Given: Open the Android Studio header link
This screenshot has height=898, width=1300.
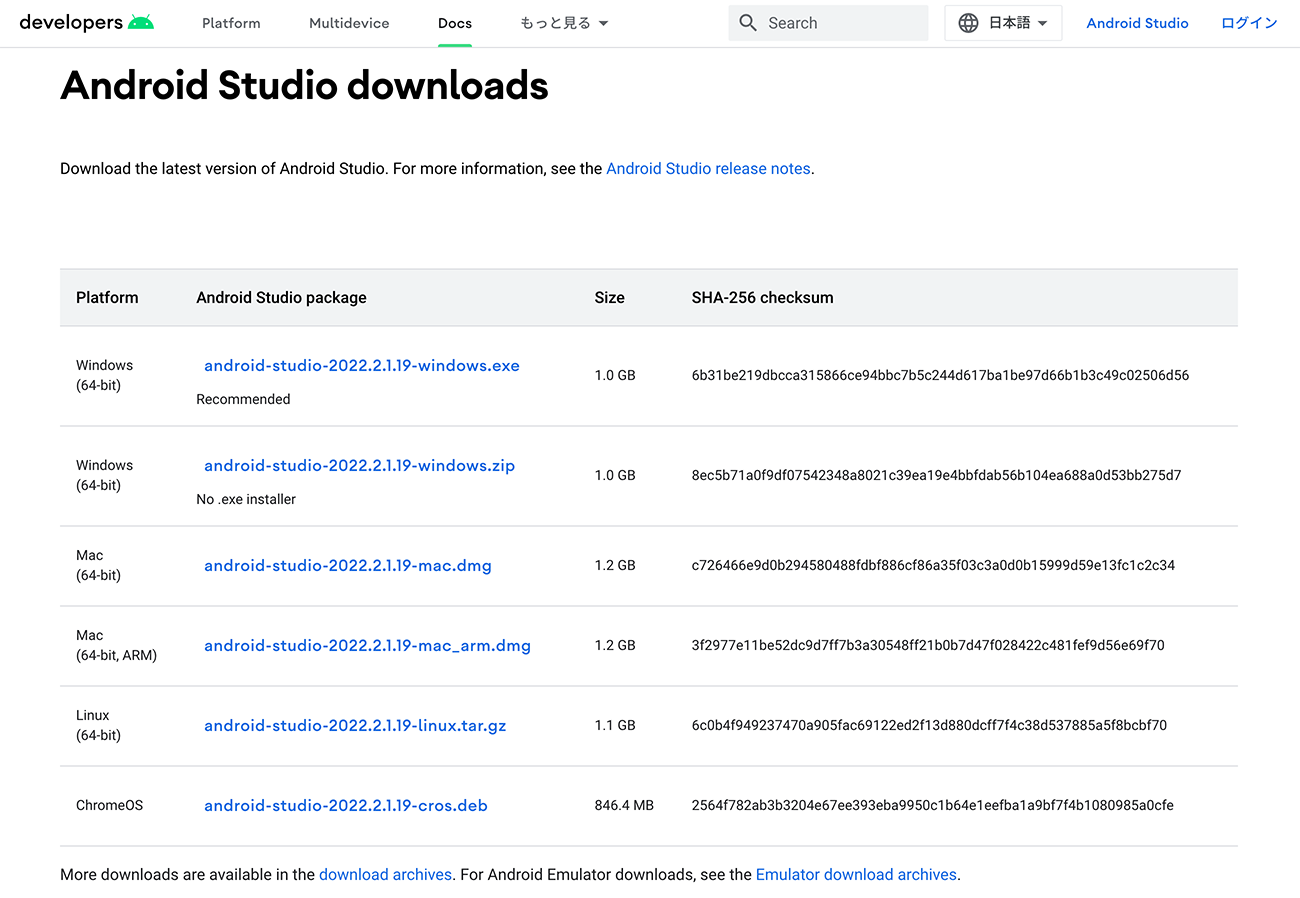Looking at the screenshot, I should pos(1137,23).
